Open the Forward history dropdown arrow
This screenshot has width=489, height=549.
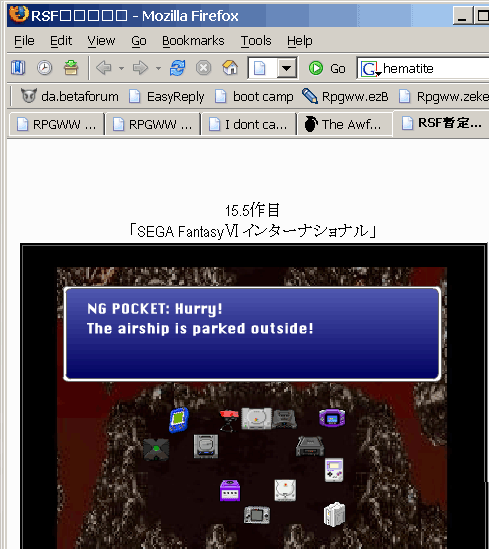tap(158, 68)
